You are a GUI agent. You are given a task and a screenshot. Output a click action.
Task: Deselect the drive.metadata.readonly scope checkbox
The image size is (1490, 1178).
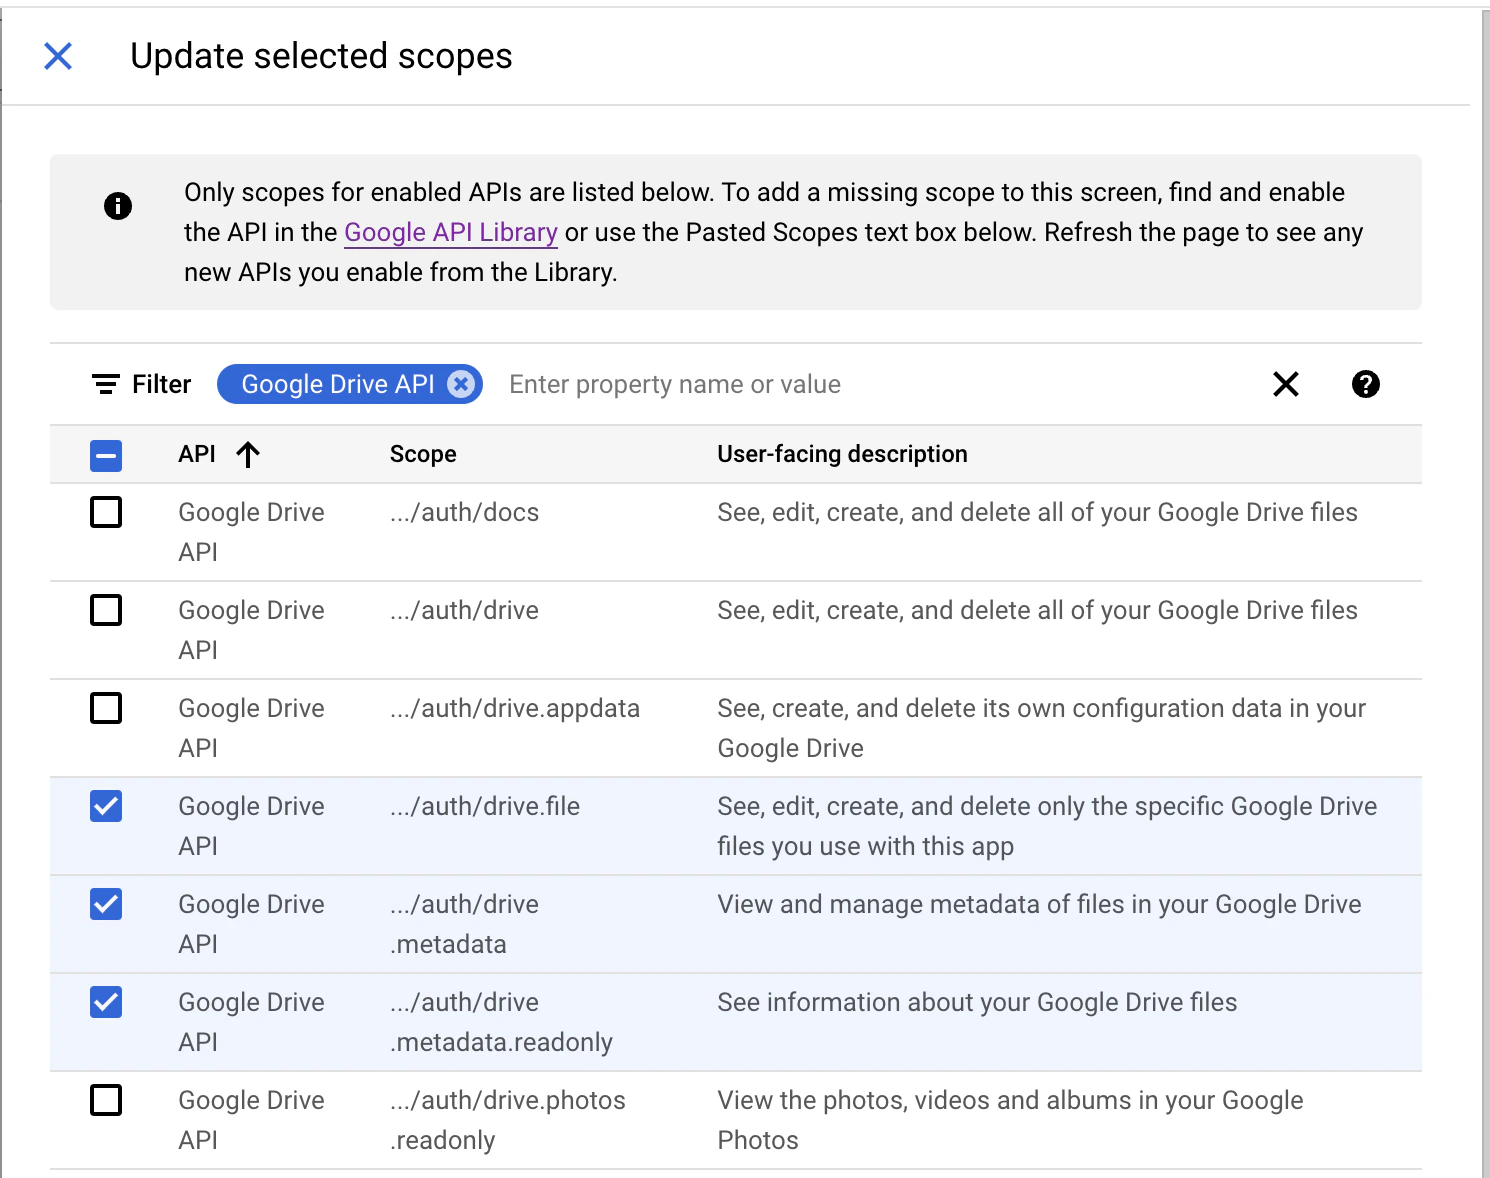[106, 1002]
